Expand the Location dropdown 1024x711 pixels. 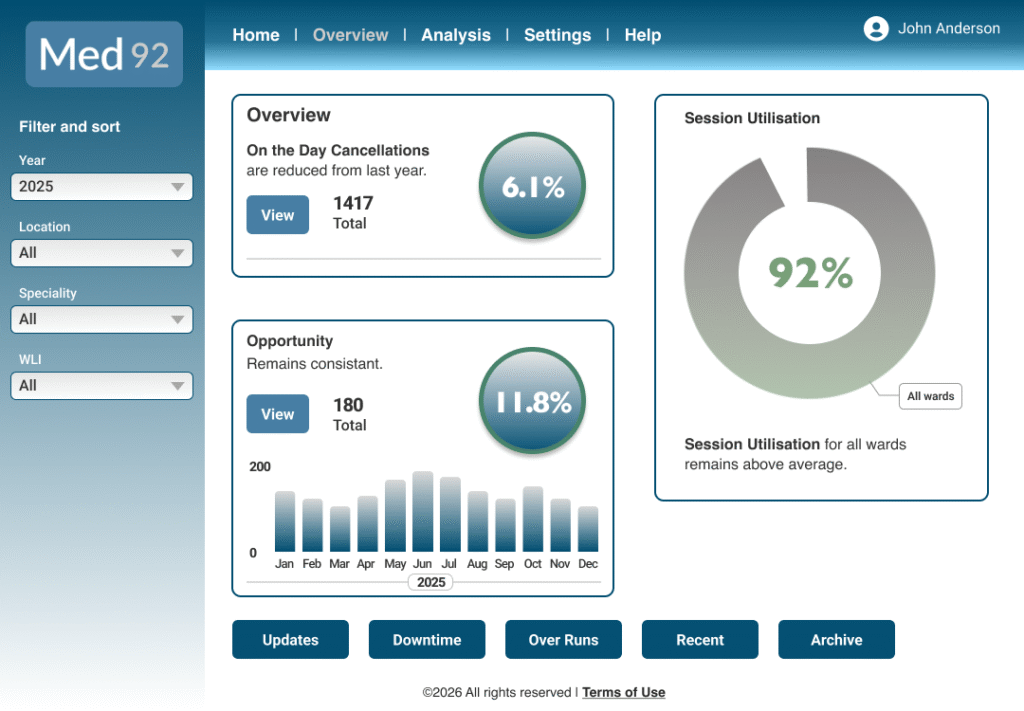102,253
